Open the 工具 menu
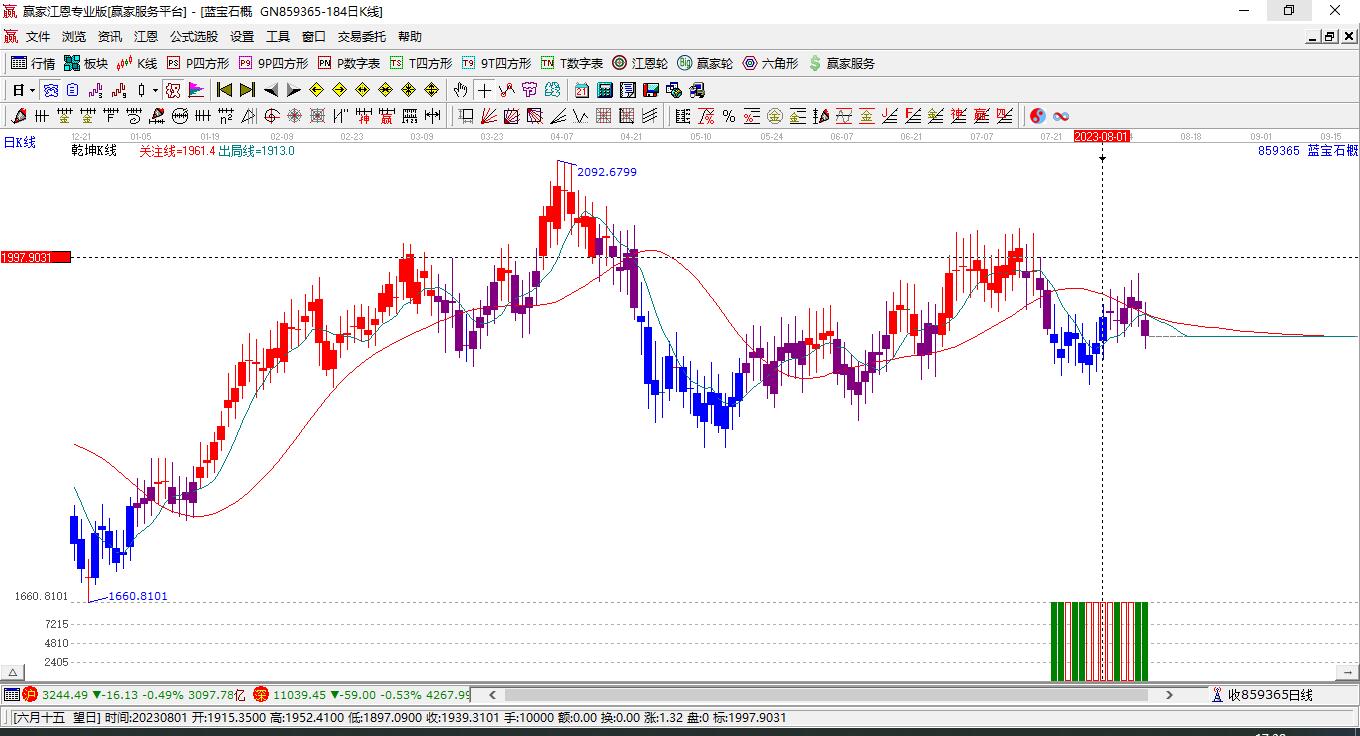The height and width of the screenshot is (736, 1360). click(x=278, y=37)
